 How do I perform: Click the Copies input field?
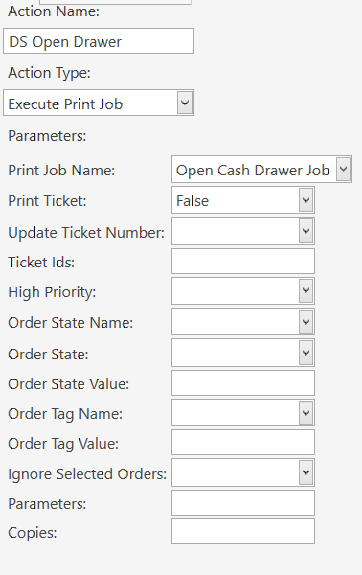tap(243, 531)
